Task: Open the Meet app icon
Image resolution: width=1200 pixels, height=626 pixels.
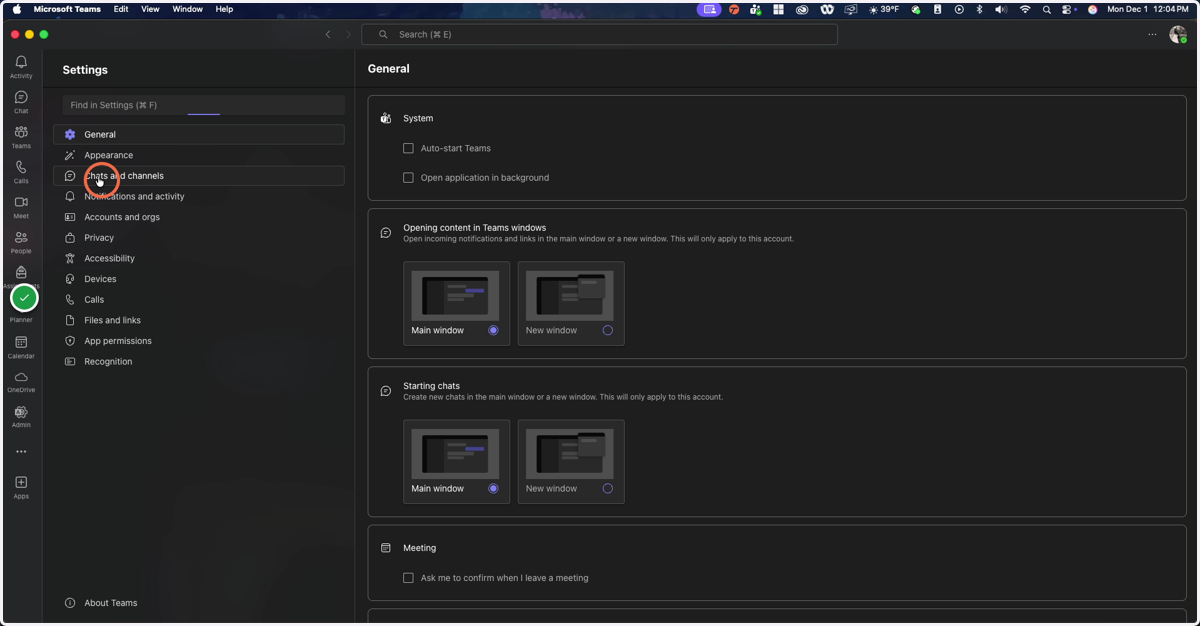Action: click(21, 207)
